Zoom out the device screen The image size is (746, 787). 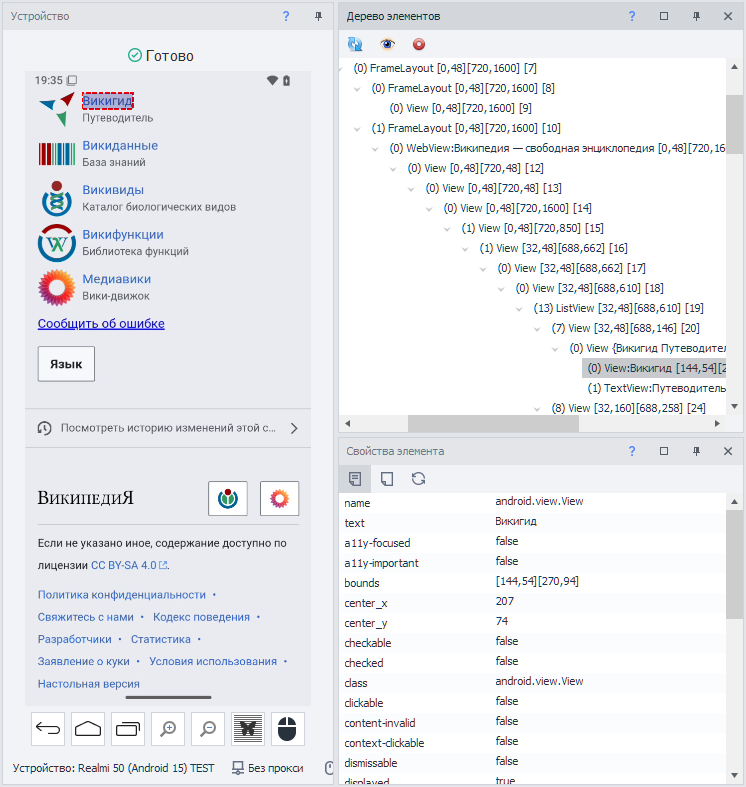[x=208, y=729]
